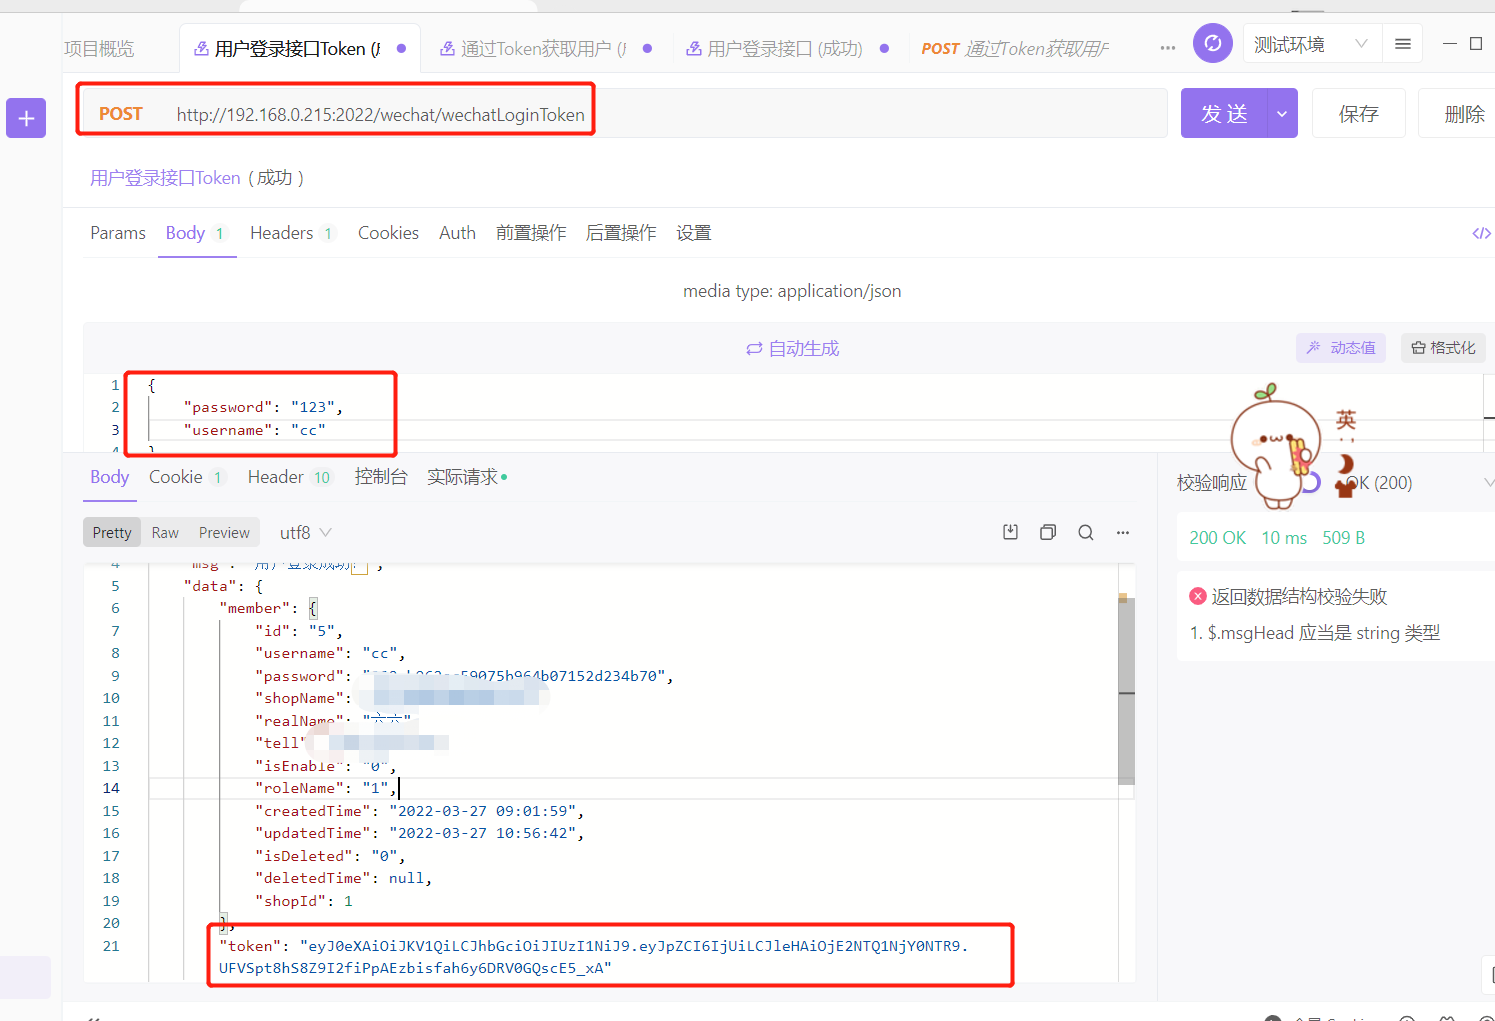
Task: Click the media type: application/json label
Action: (792, 291)
